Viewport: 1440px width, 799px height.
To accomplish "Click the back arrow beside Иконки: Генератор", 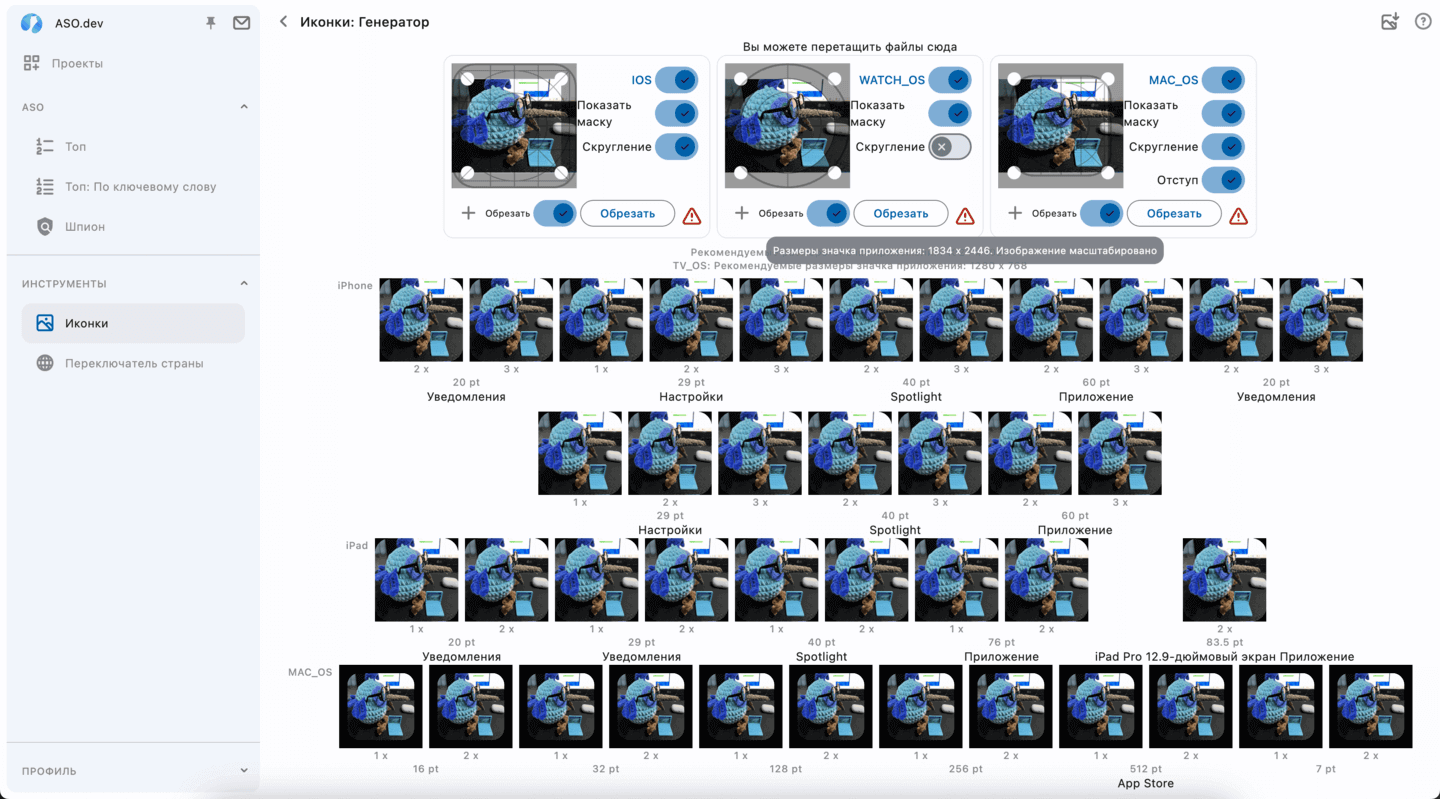I will pyautogui.click(x=284, y=22).
